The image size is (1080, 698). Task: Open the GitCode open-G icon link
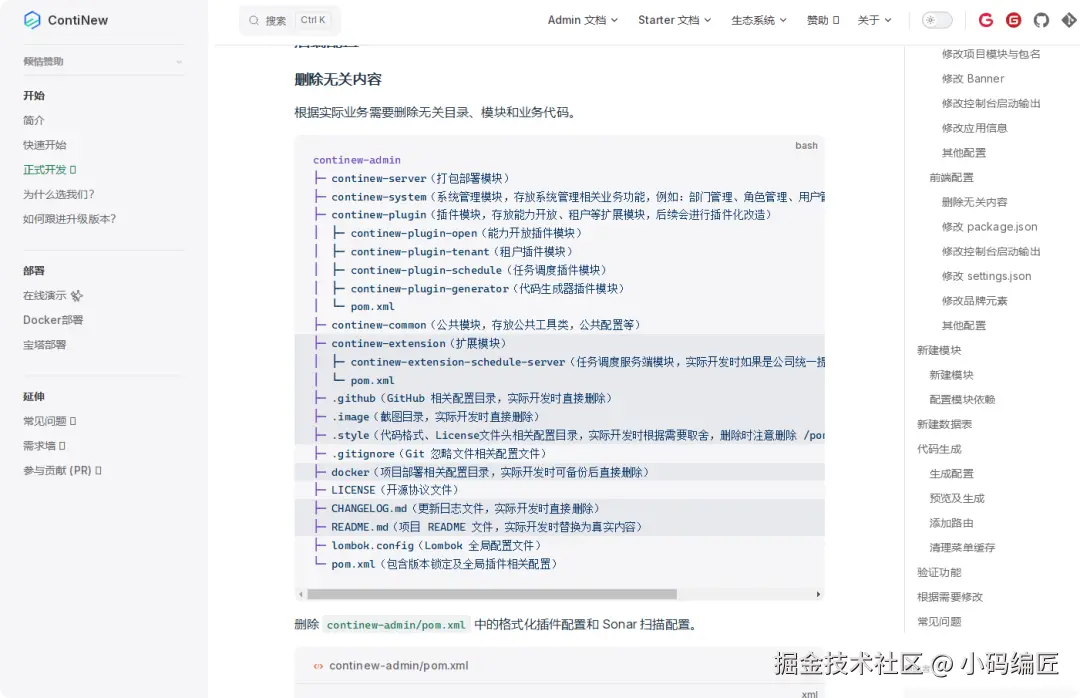[x=986, y=20]
